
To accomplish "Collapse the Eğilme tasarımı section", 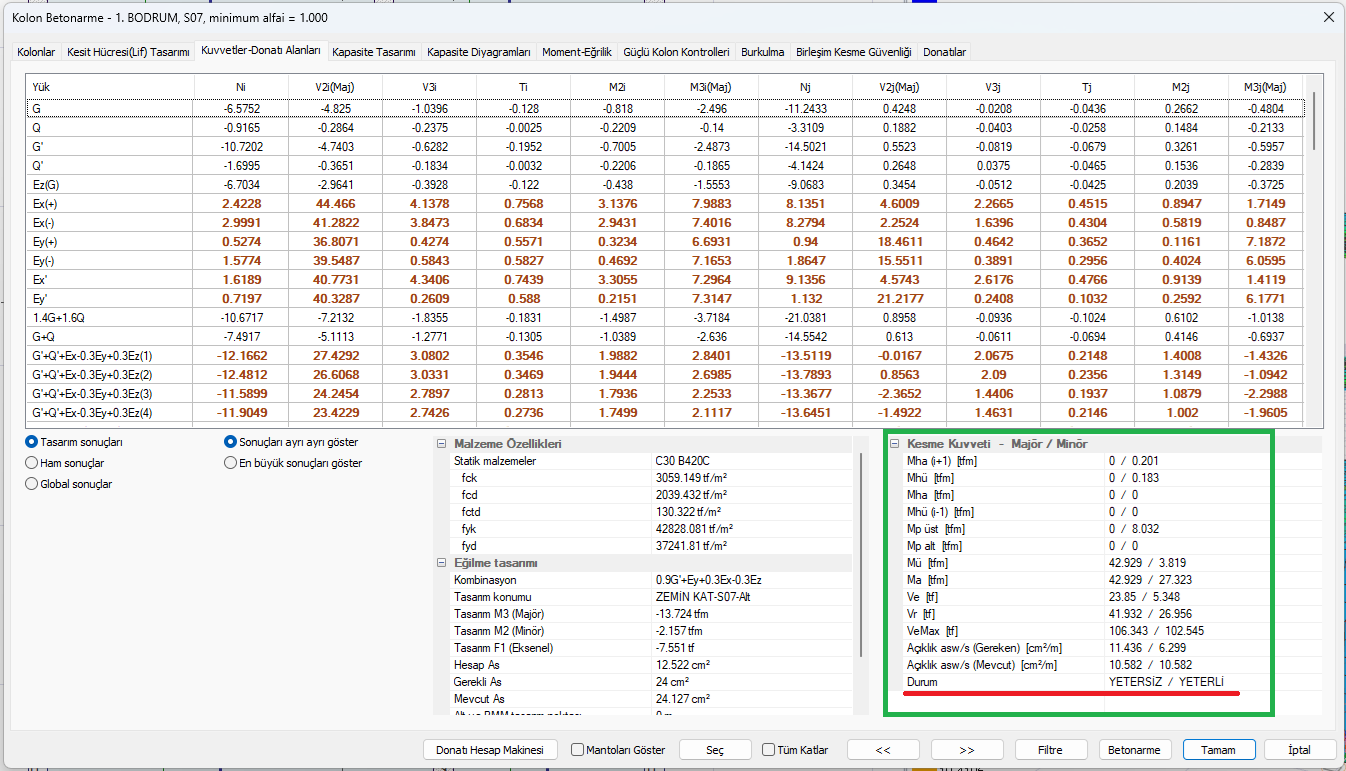I will (442, 563).
